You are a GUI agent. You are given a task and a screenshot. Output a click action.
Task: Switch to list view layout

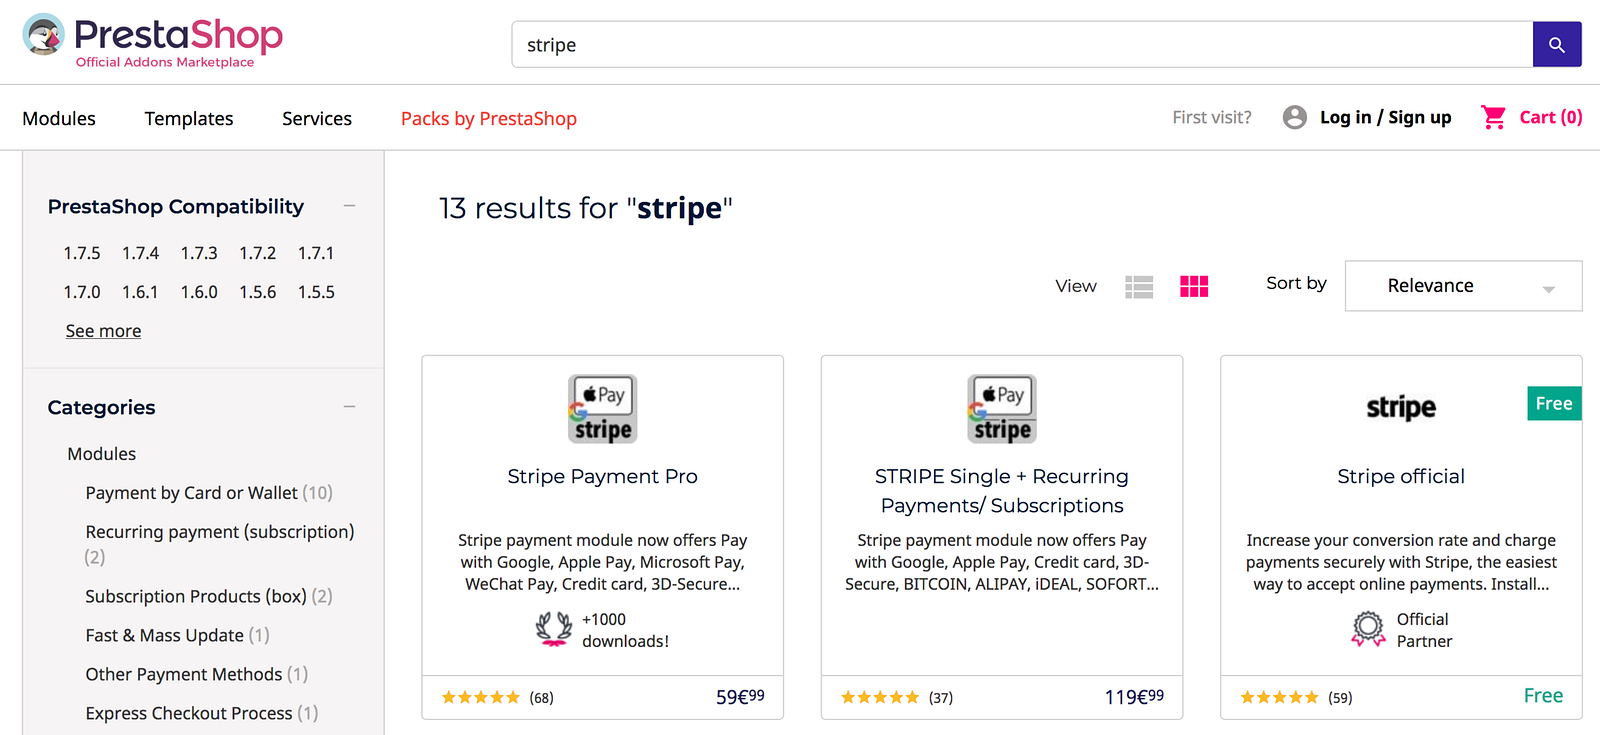[x=1139, y=287]
